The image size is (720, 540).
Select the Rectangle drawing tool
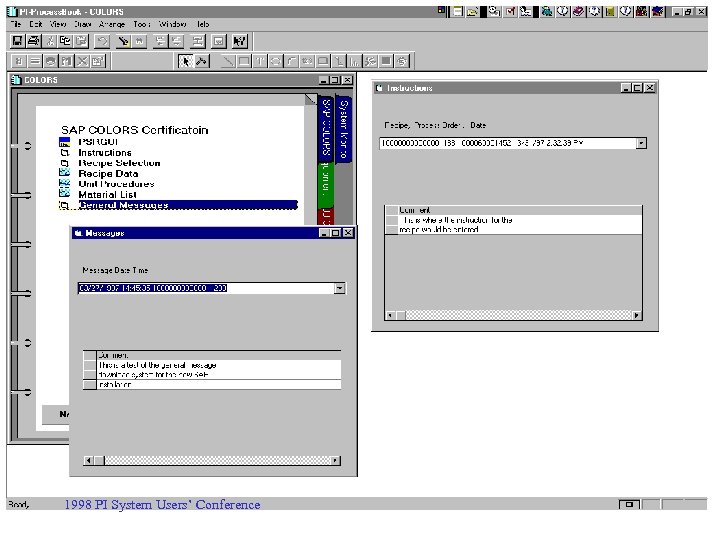coord(244,61)
